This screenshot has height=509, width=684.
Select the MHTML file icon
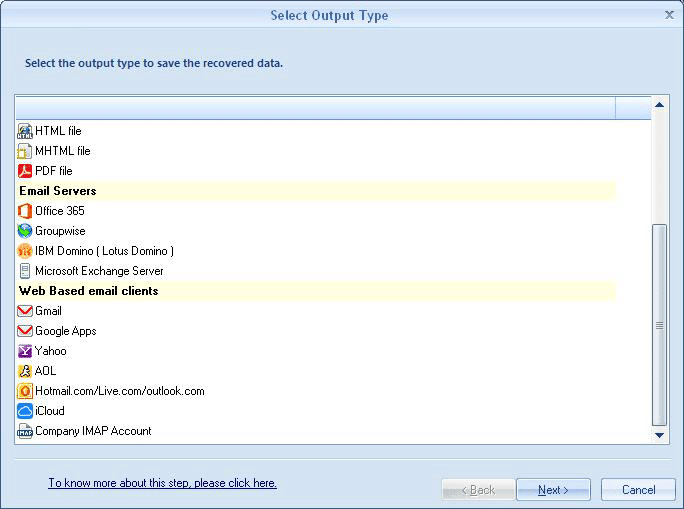tap(25, 151)
